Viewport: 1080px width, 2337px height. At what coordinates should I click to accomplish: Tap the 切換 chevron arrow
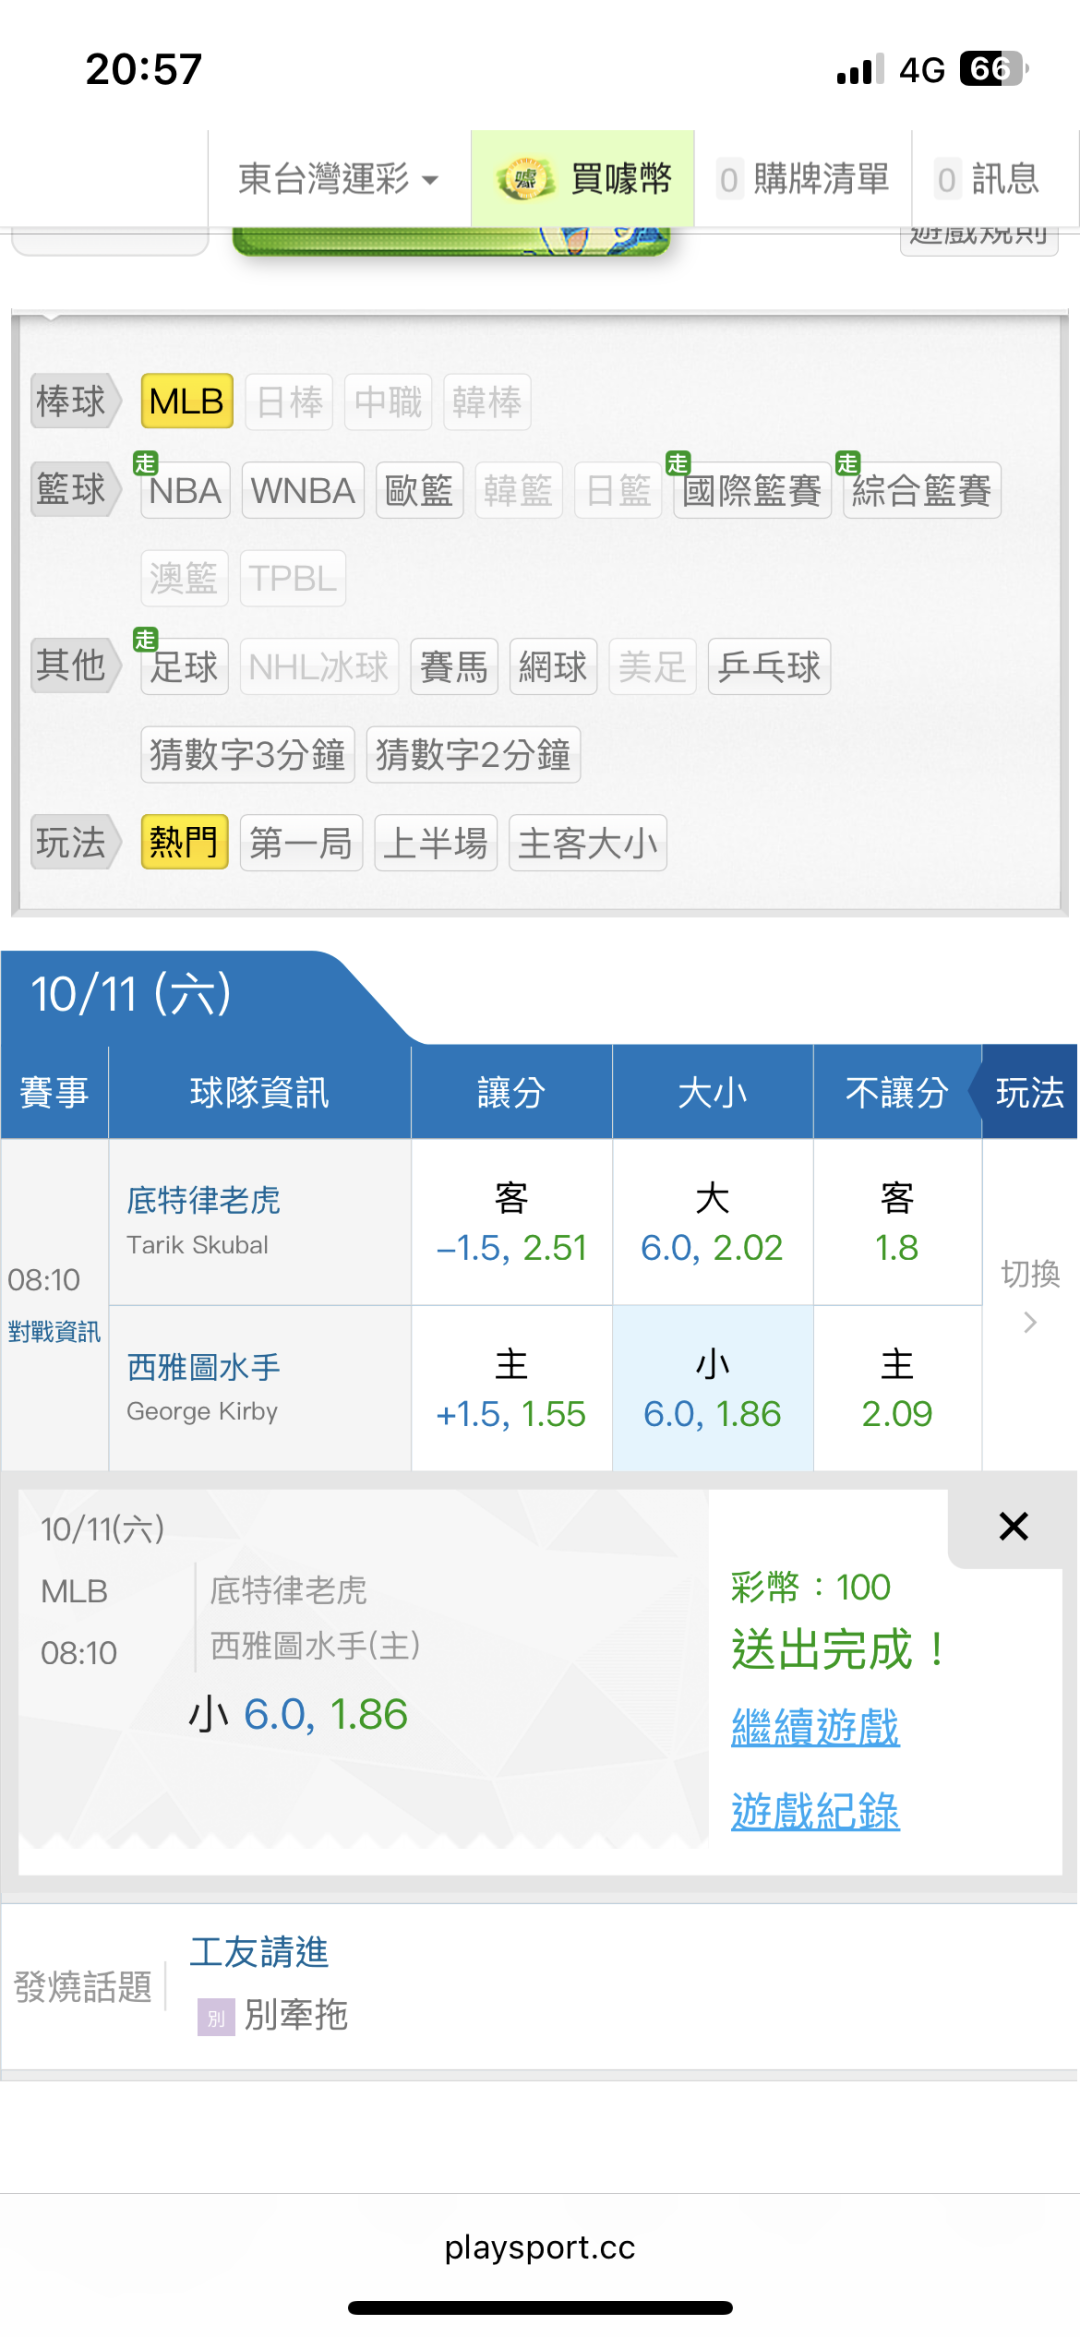(1030, 1323)
